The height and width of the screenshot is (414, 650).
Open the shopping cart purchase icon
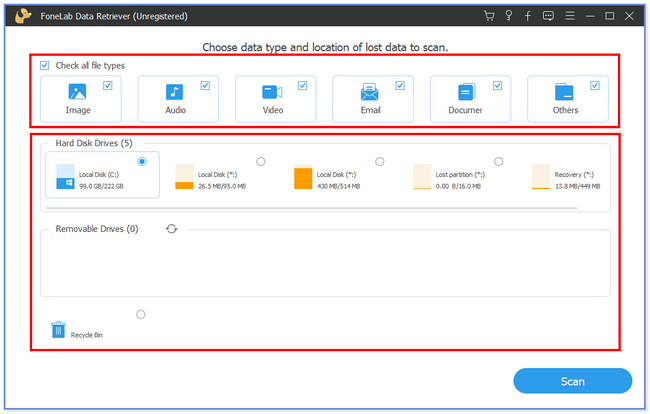(489, 16)
